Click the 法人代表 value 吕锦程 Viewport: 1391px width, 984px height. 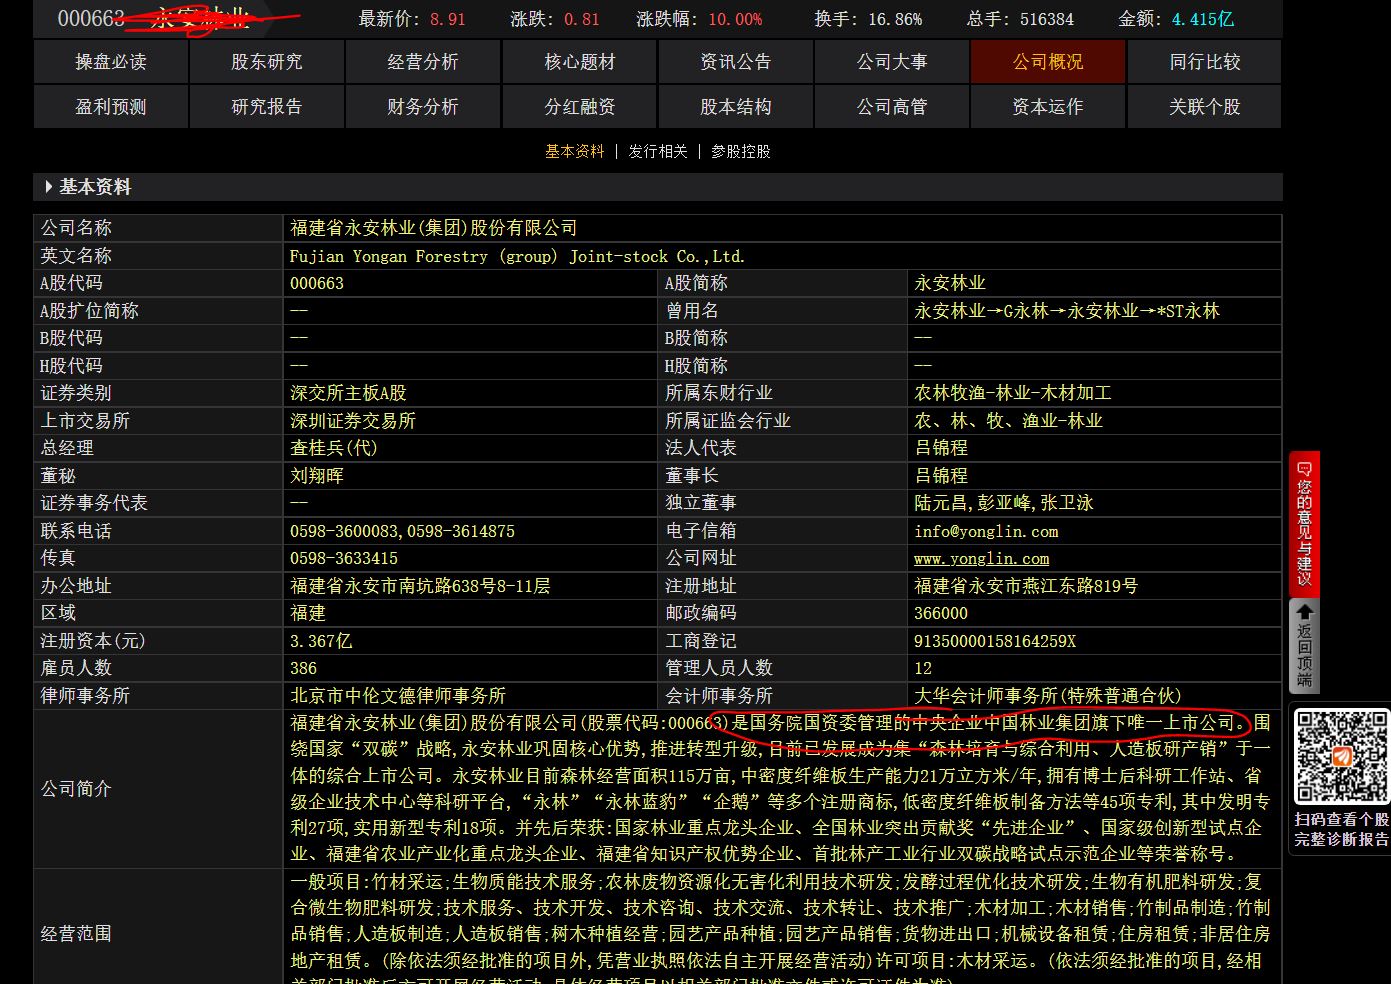coord(941,448)
